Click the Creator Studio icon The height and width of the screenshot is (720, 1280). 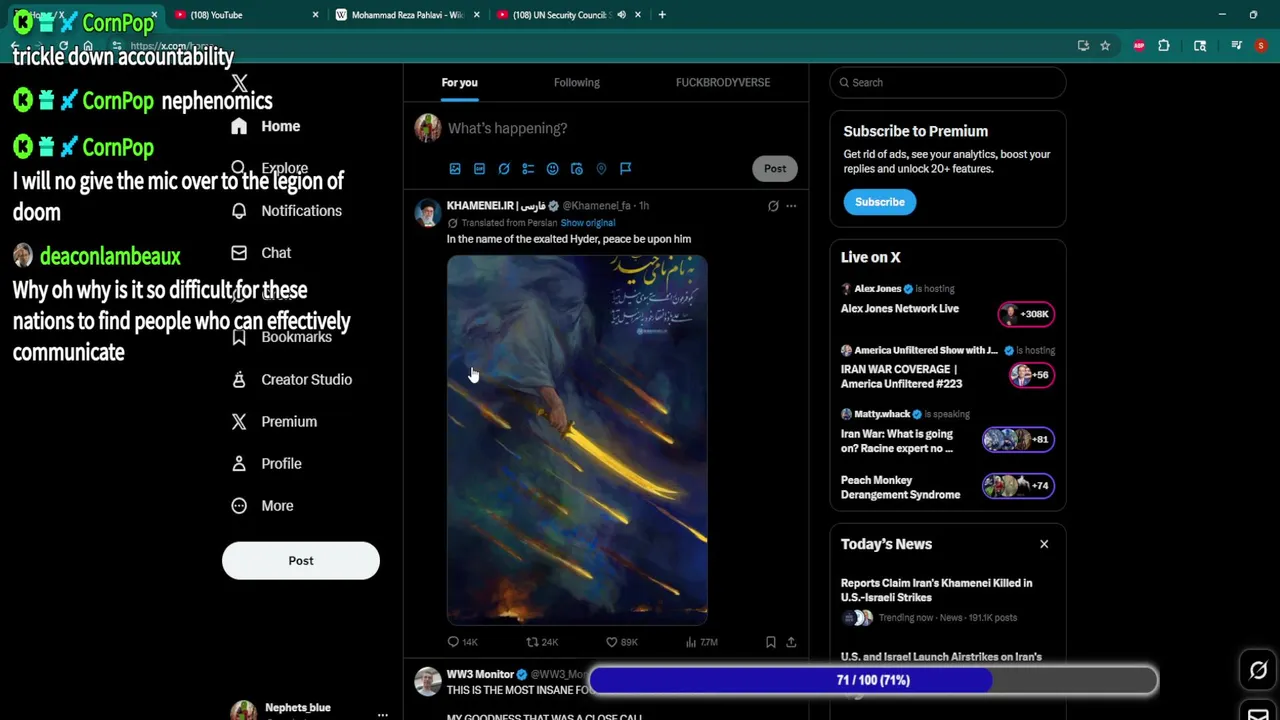pyautogui.click(x=239, y=379)
